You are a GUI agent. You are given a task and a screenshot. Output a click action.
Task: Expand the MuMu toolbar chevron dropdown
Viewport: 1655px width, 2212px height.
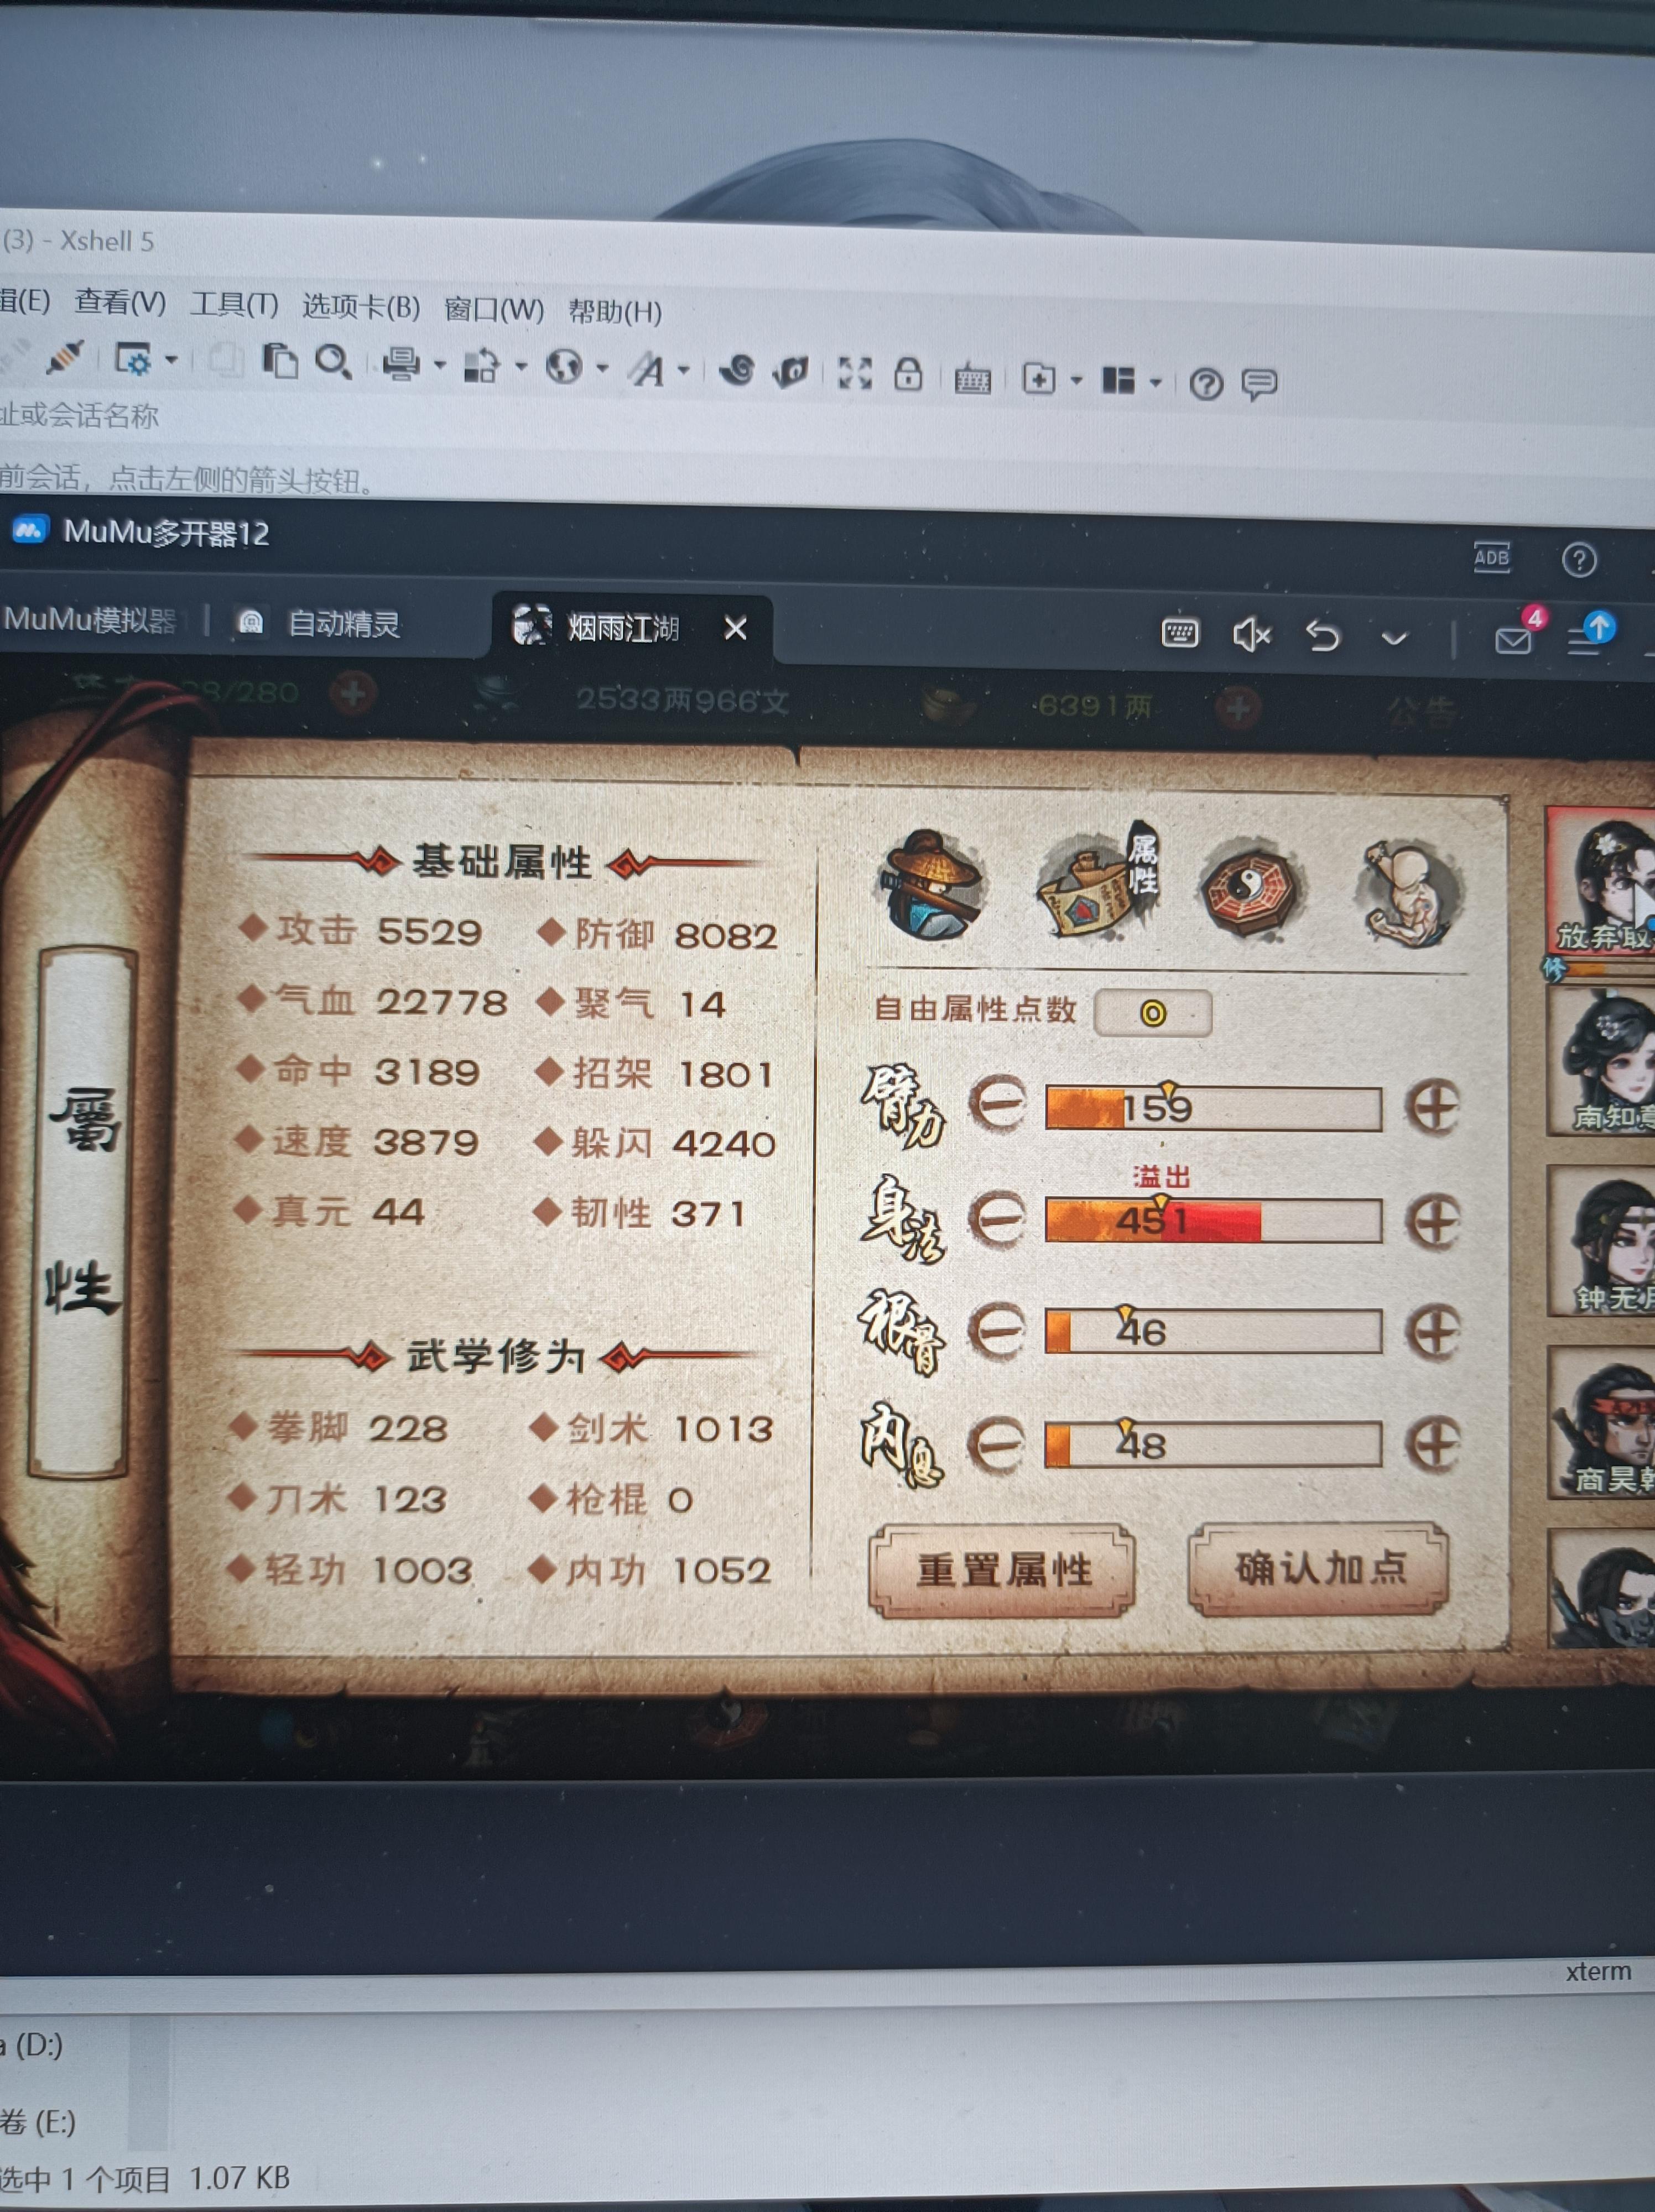click(1394, 638)
